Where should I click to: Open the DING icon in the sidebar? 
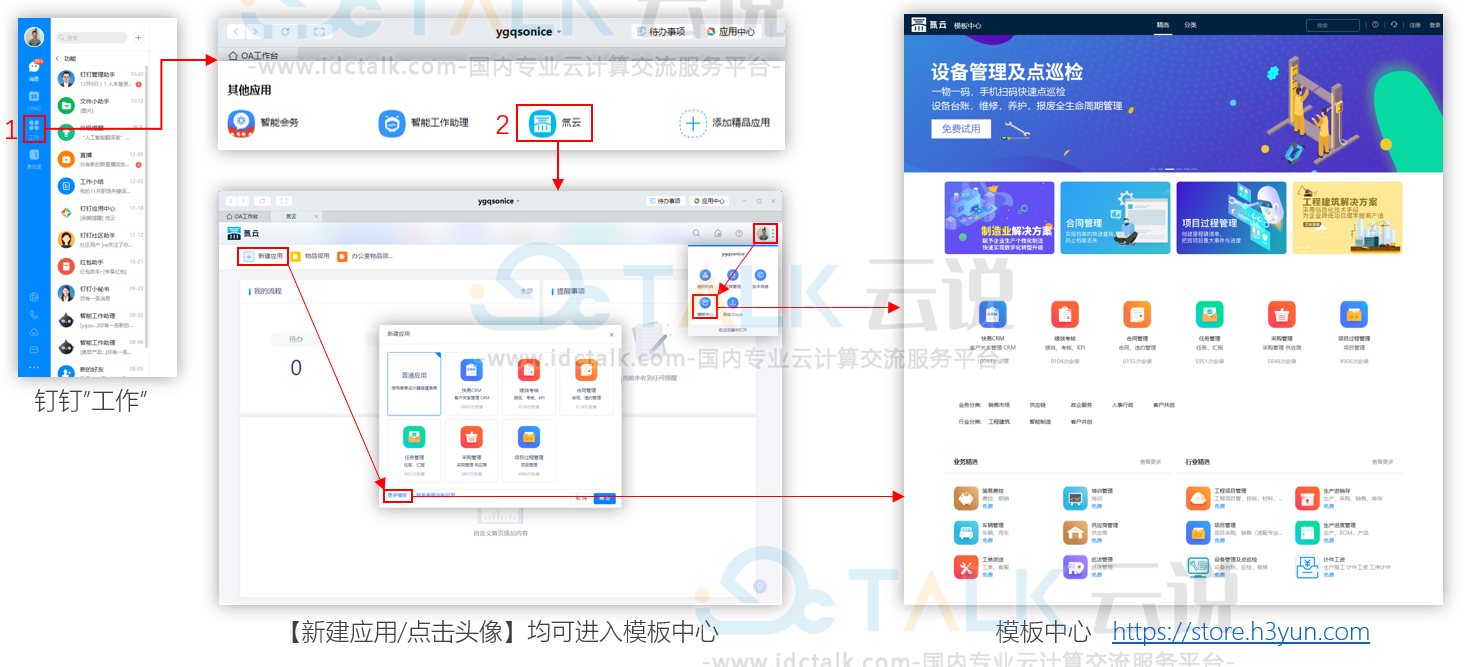coord(34,98)
